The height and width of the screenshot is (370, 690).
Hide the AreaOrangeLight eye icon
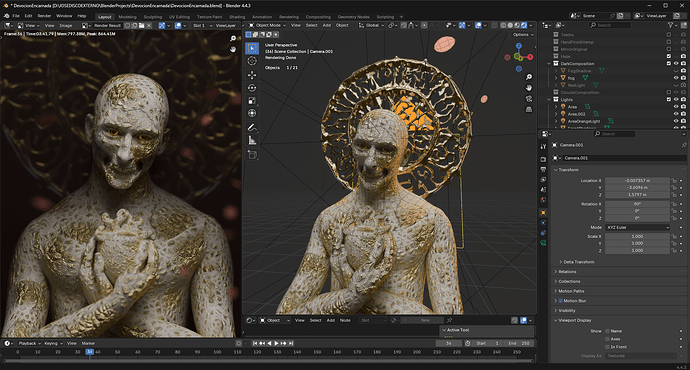pos(676,121)
